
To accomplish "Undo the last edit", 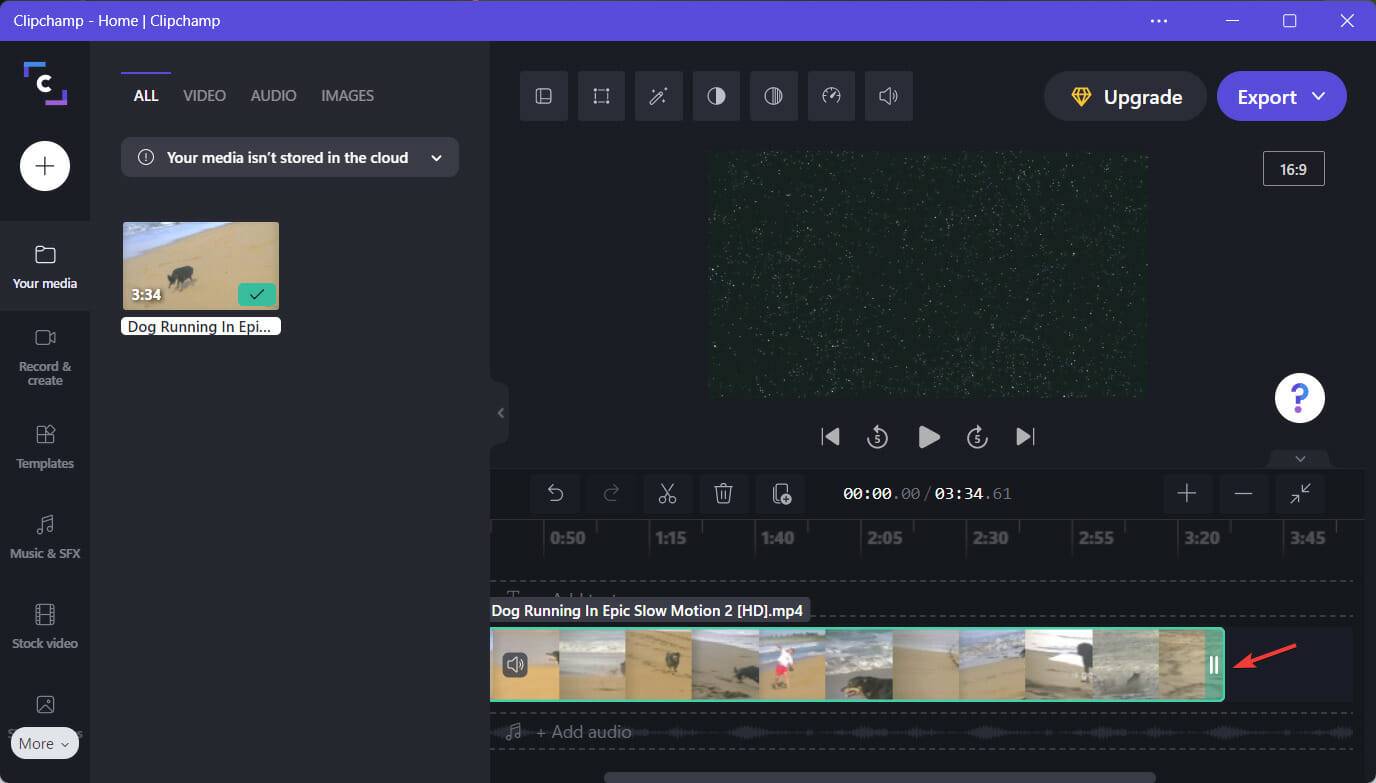I will (556, 493).
